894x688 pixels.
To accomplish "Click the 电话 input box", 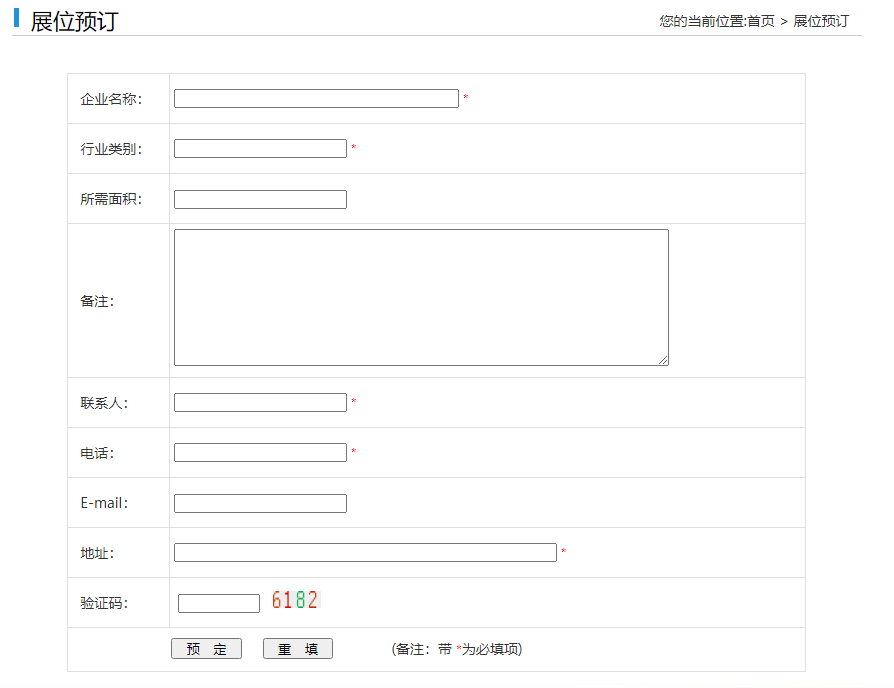I will pos(261,453).
